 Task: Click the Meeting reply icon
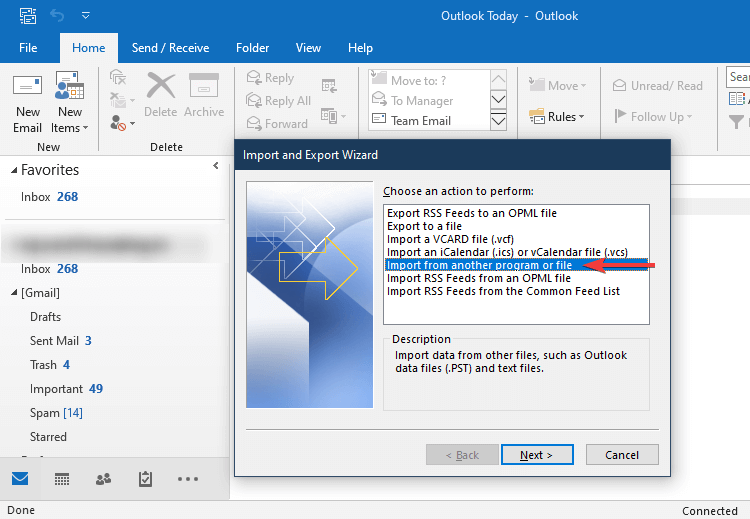pyautogui.click(x=329, y=86)
